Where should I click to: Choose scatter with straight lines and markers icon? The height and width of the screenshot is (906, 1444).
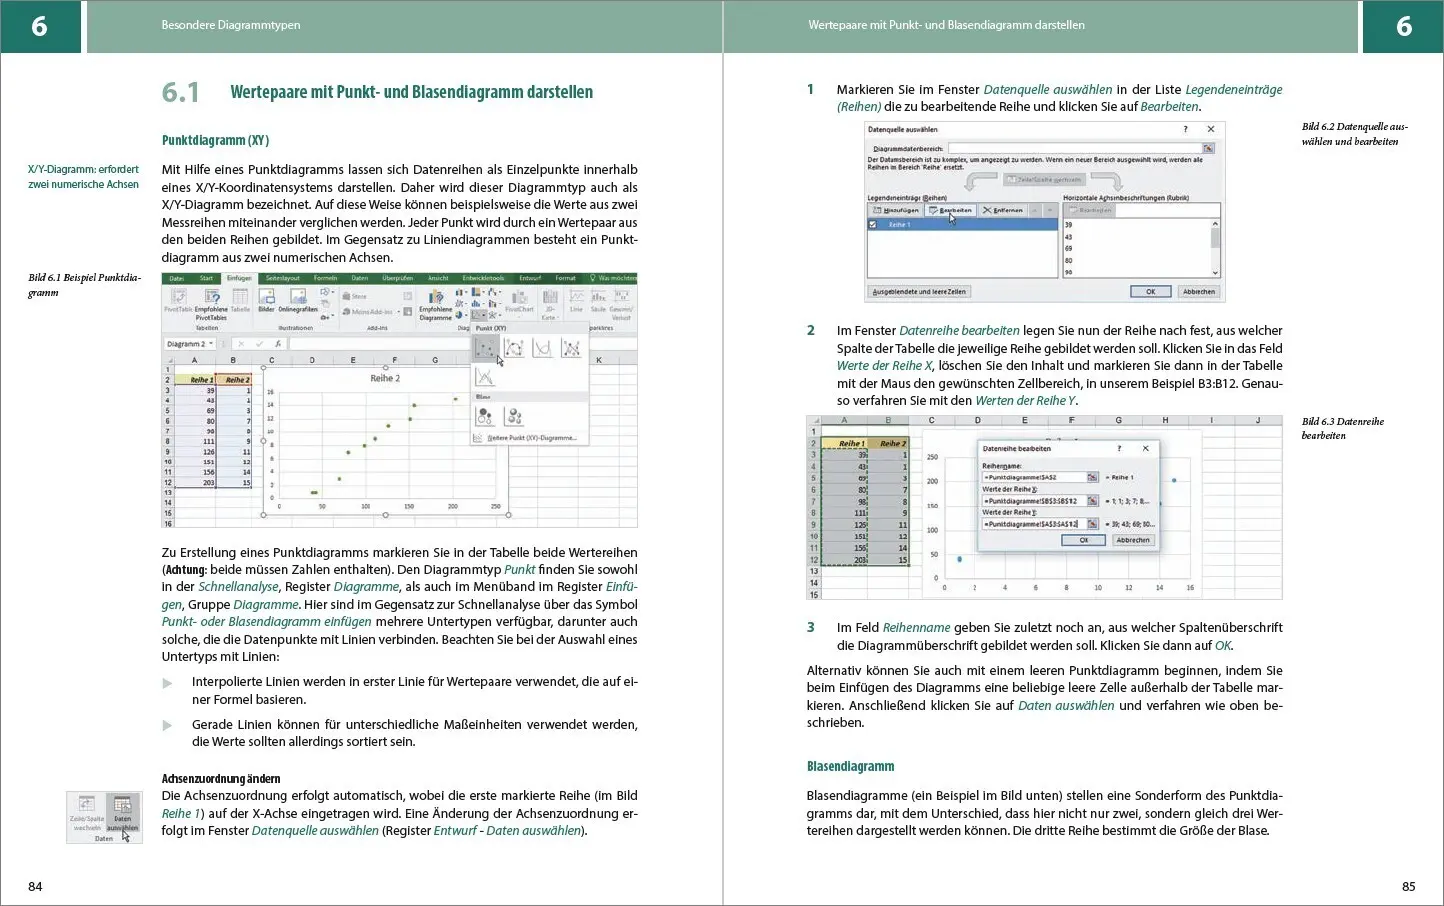click(x=571, y=348)
